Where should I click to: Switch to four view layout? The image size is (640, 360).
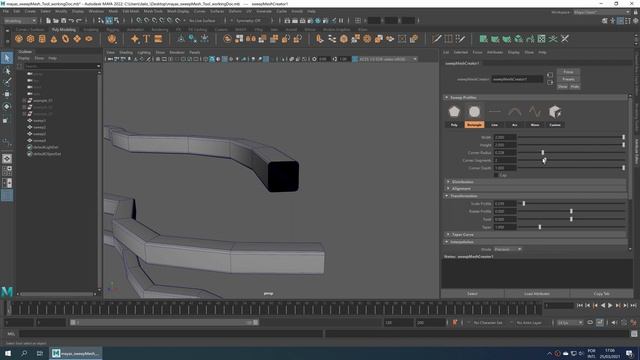click(7, 171)
